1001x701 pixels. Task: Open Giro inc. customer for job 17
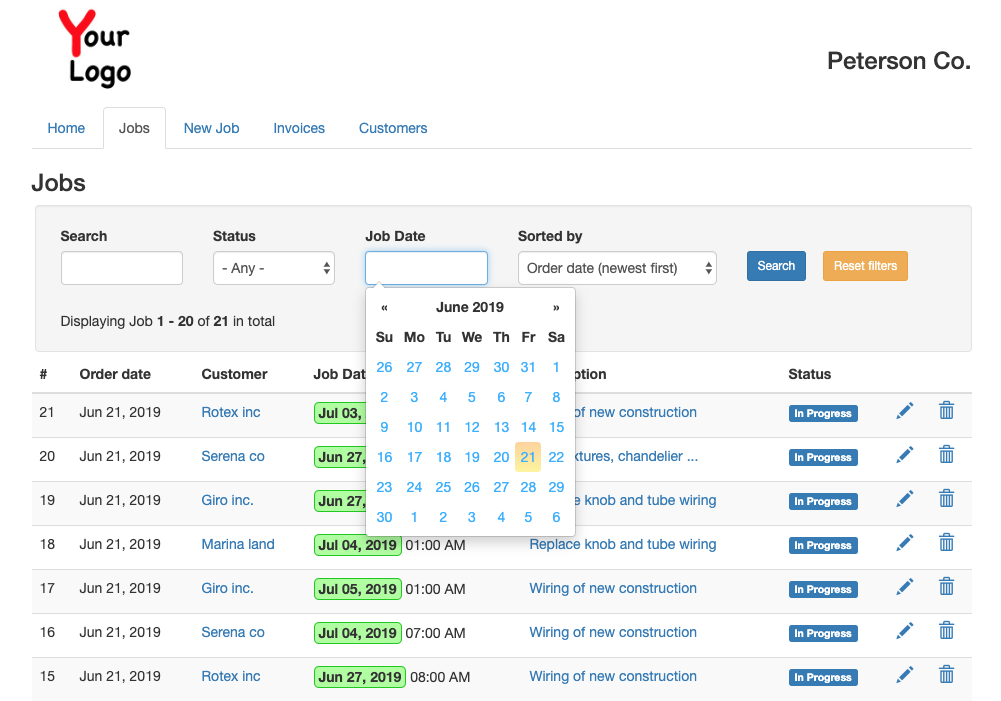227,589
